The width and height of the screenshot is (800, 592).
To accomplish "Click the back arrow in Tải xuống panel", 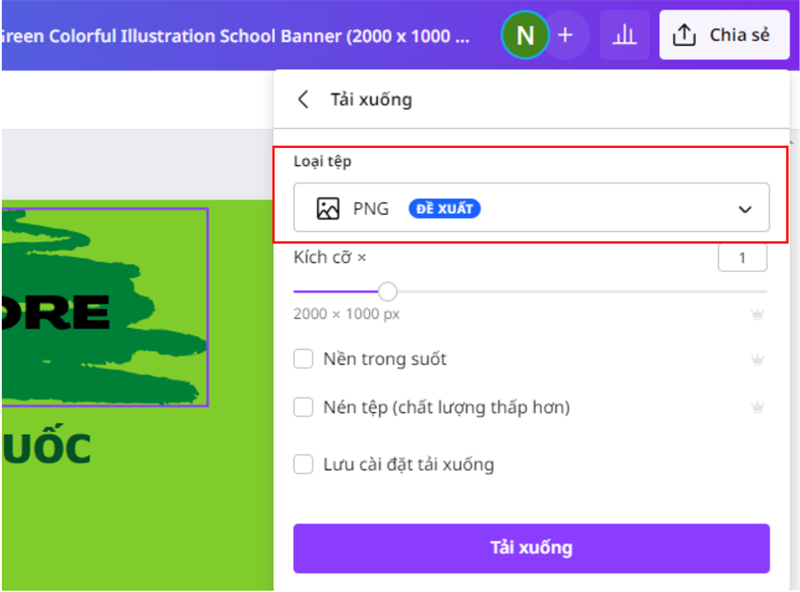I will tap(303, 99).
